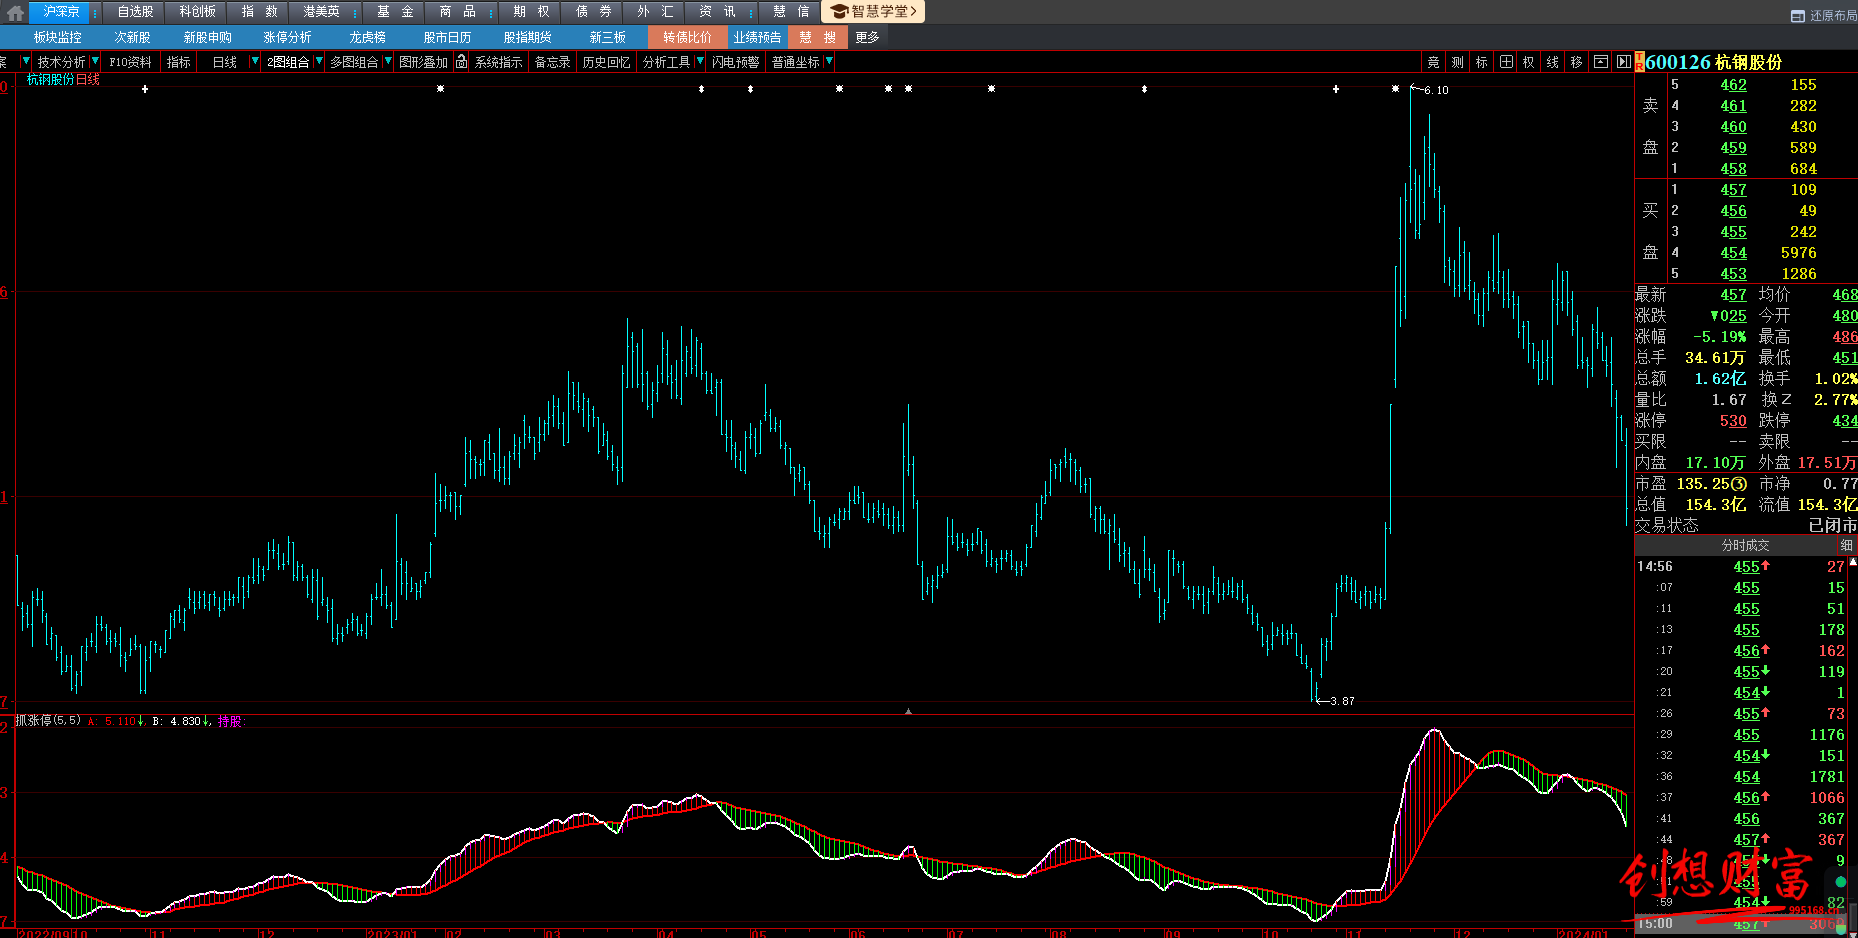
Task: Click the 标 marker toolbar icon
Action: point(1481,62)
